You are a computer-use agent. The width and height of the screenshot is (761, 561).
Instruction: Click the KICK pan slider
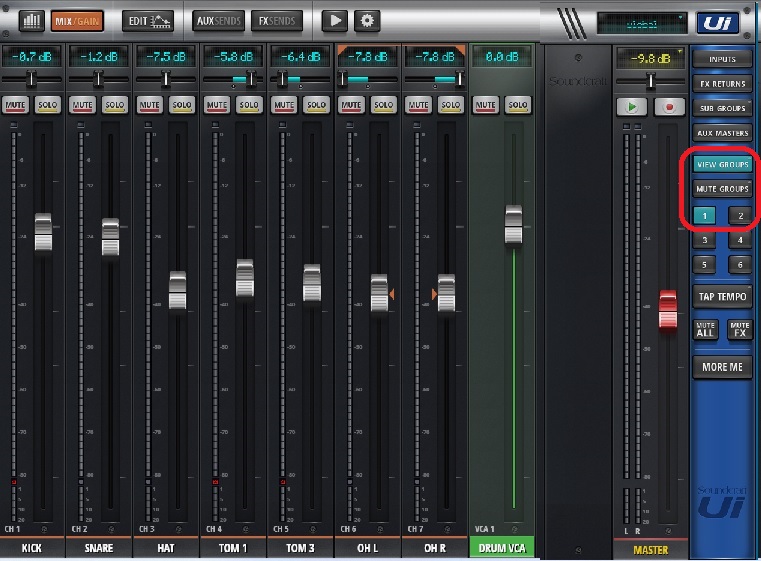tap(32, 79)
